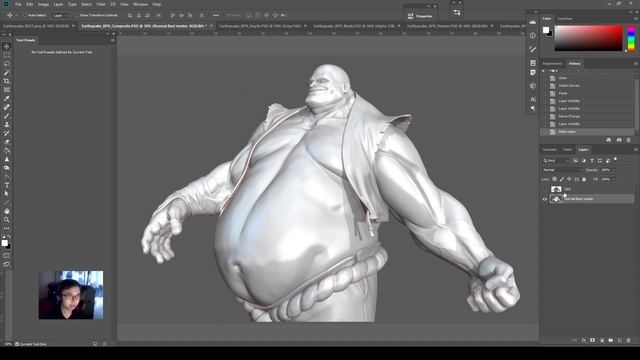
Task: Open the layer Opacity dropdown arrow
Action: (x=613, y=170)
